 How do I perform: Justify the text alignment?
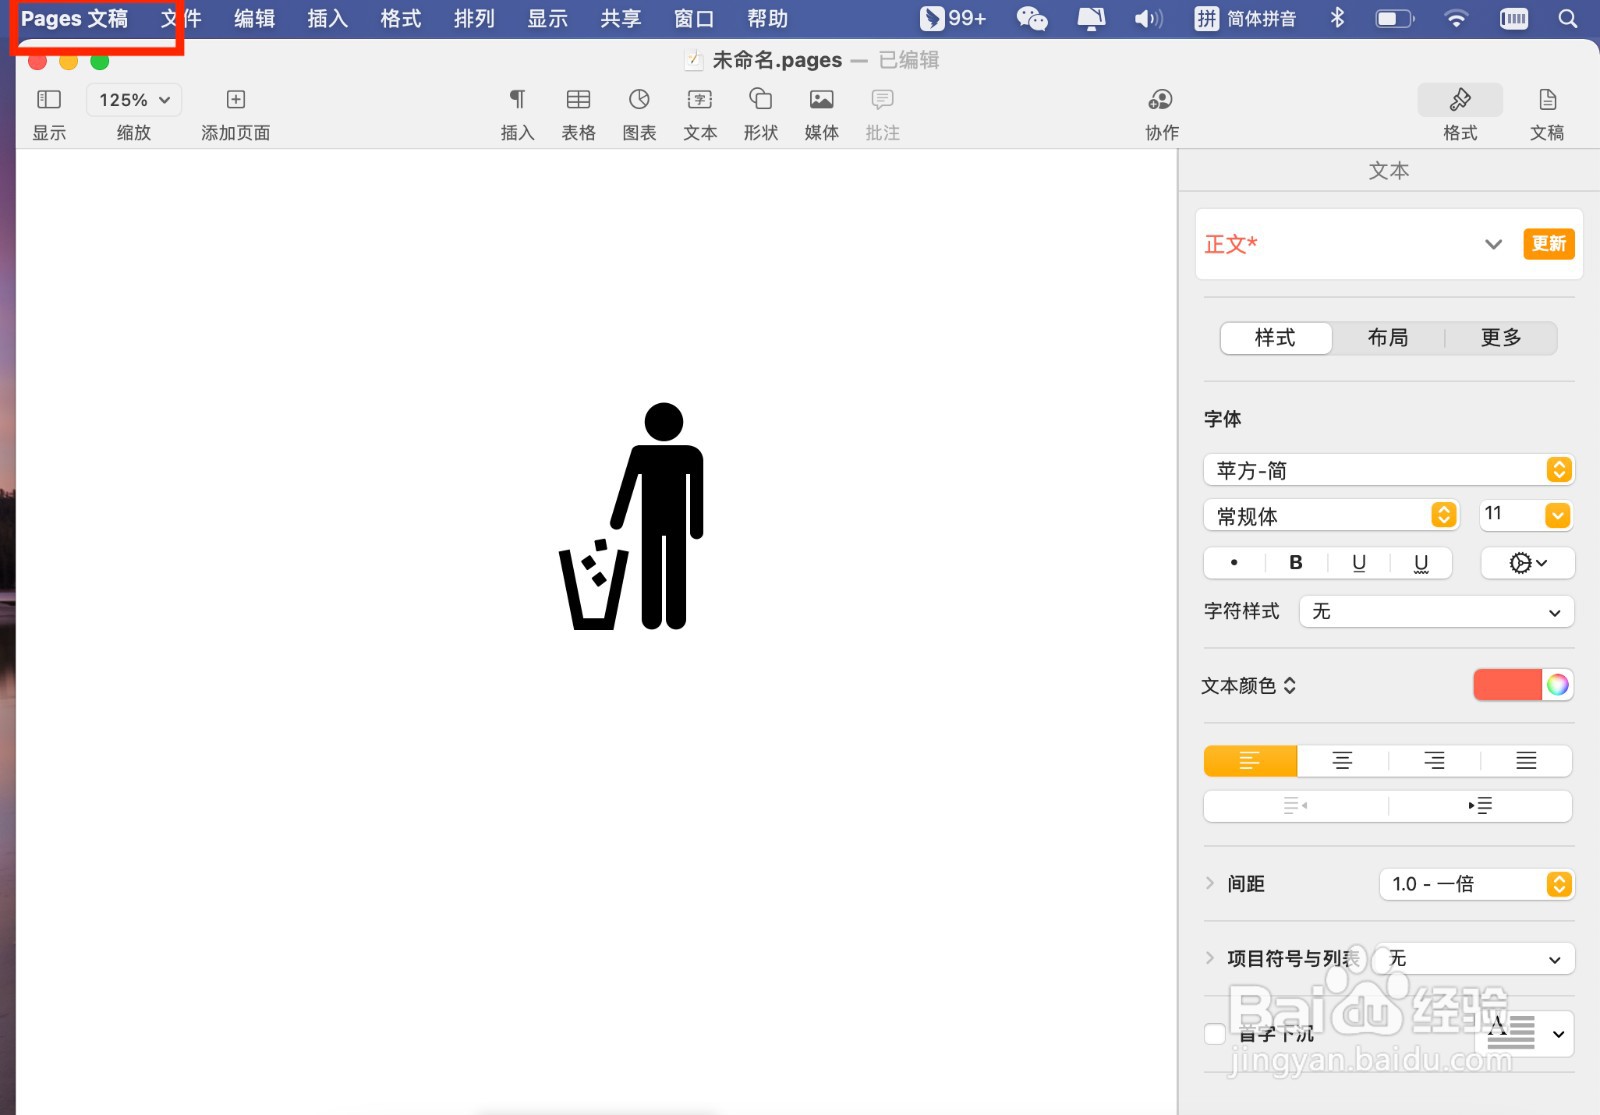point(1526,761)
